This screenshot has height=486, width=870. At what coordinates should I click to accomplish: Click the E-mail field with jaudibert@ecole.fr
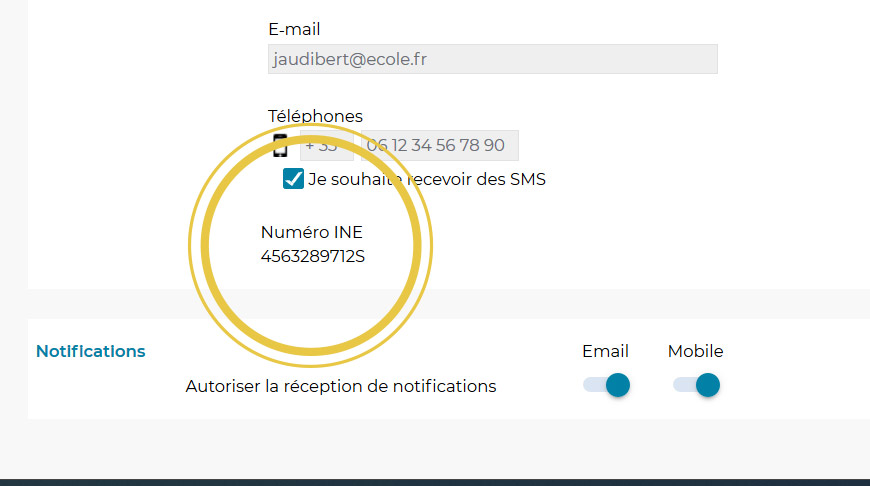pyautogui.click(x=493, y=59)
